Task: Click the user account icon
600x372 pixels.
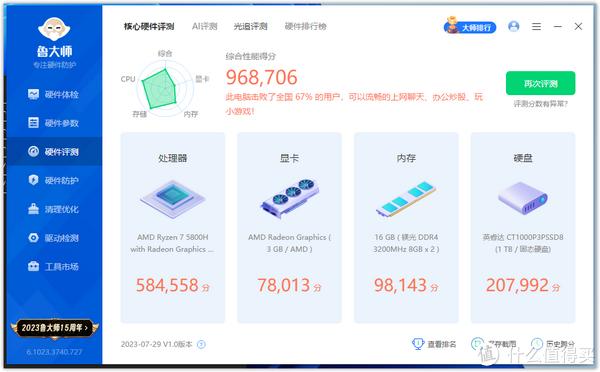Action: coord(514,26)
